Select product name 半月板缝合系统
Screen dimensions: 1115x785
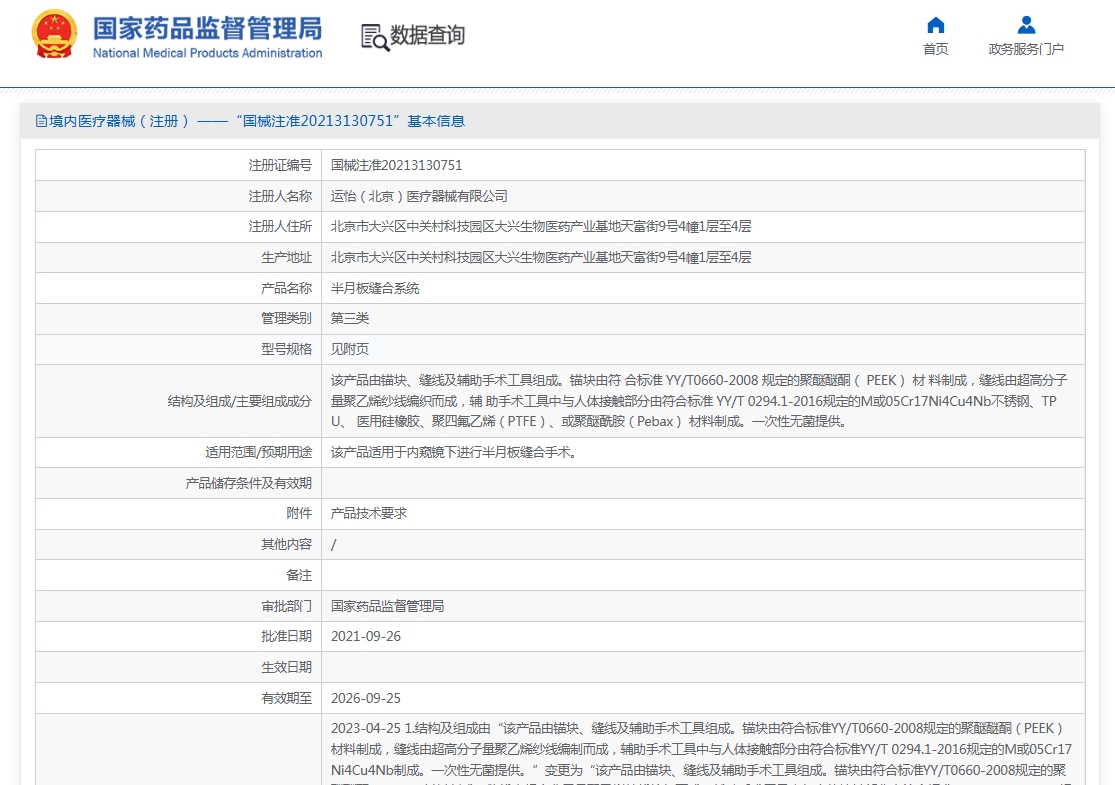pos(375,288)
